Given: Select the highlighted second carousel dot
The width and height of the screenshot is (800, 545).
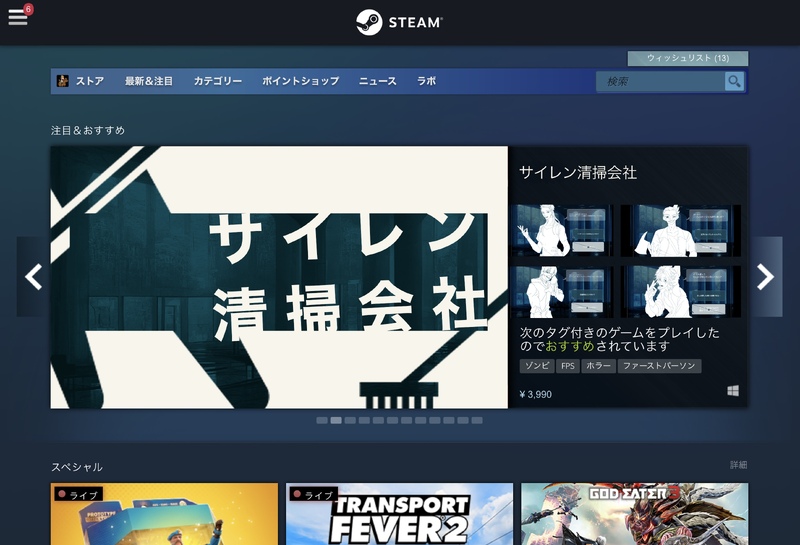Looking at the screenshot, I should 336,420.
